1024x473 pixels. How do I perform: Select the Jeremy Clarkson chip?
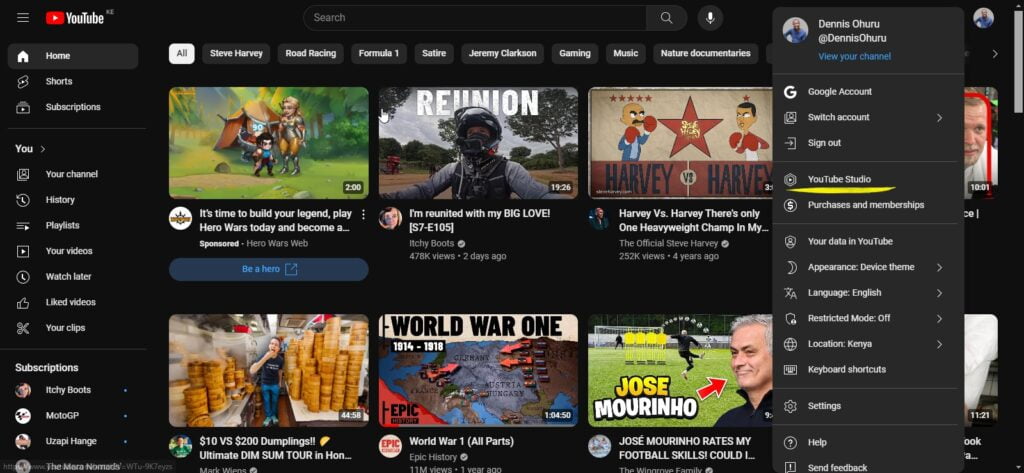pos(502,54)
